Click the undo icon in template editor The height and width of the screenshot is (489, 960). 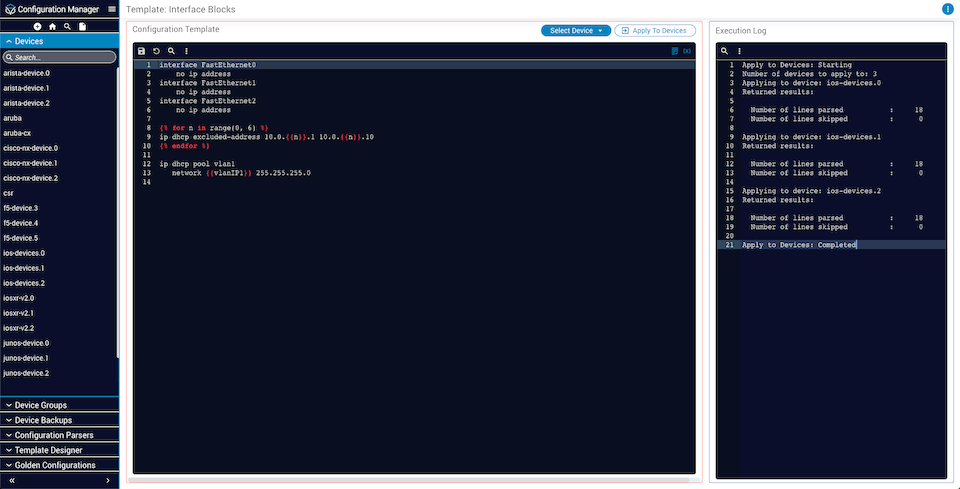pos(157,50)
